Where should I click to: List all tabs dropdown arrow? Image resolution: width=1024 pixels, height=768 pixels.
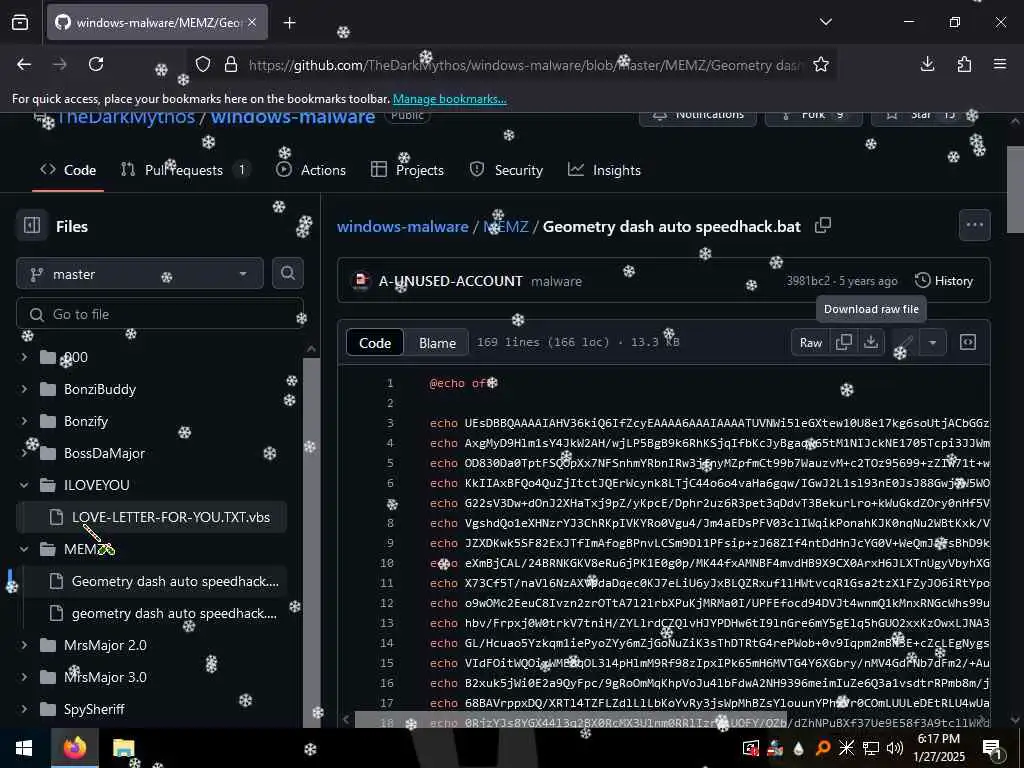[x=825, y=22]
